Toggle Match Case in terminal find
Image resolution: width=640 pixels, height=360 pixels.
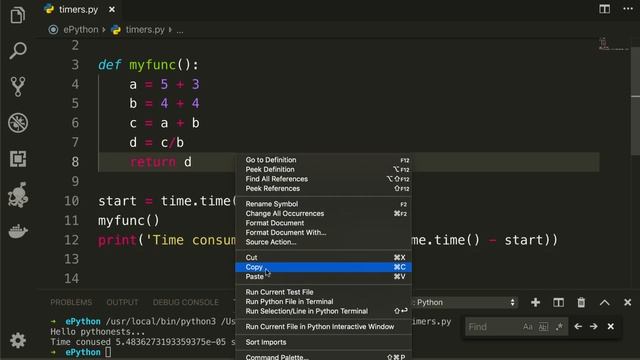tap(528, 327)
